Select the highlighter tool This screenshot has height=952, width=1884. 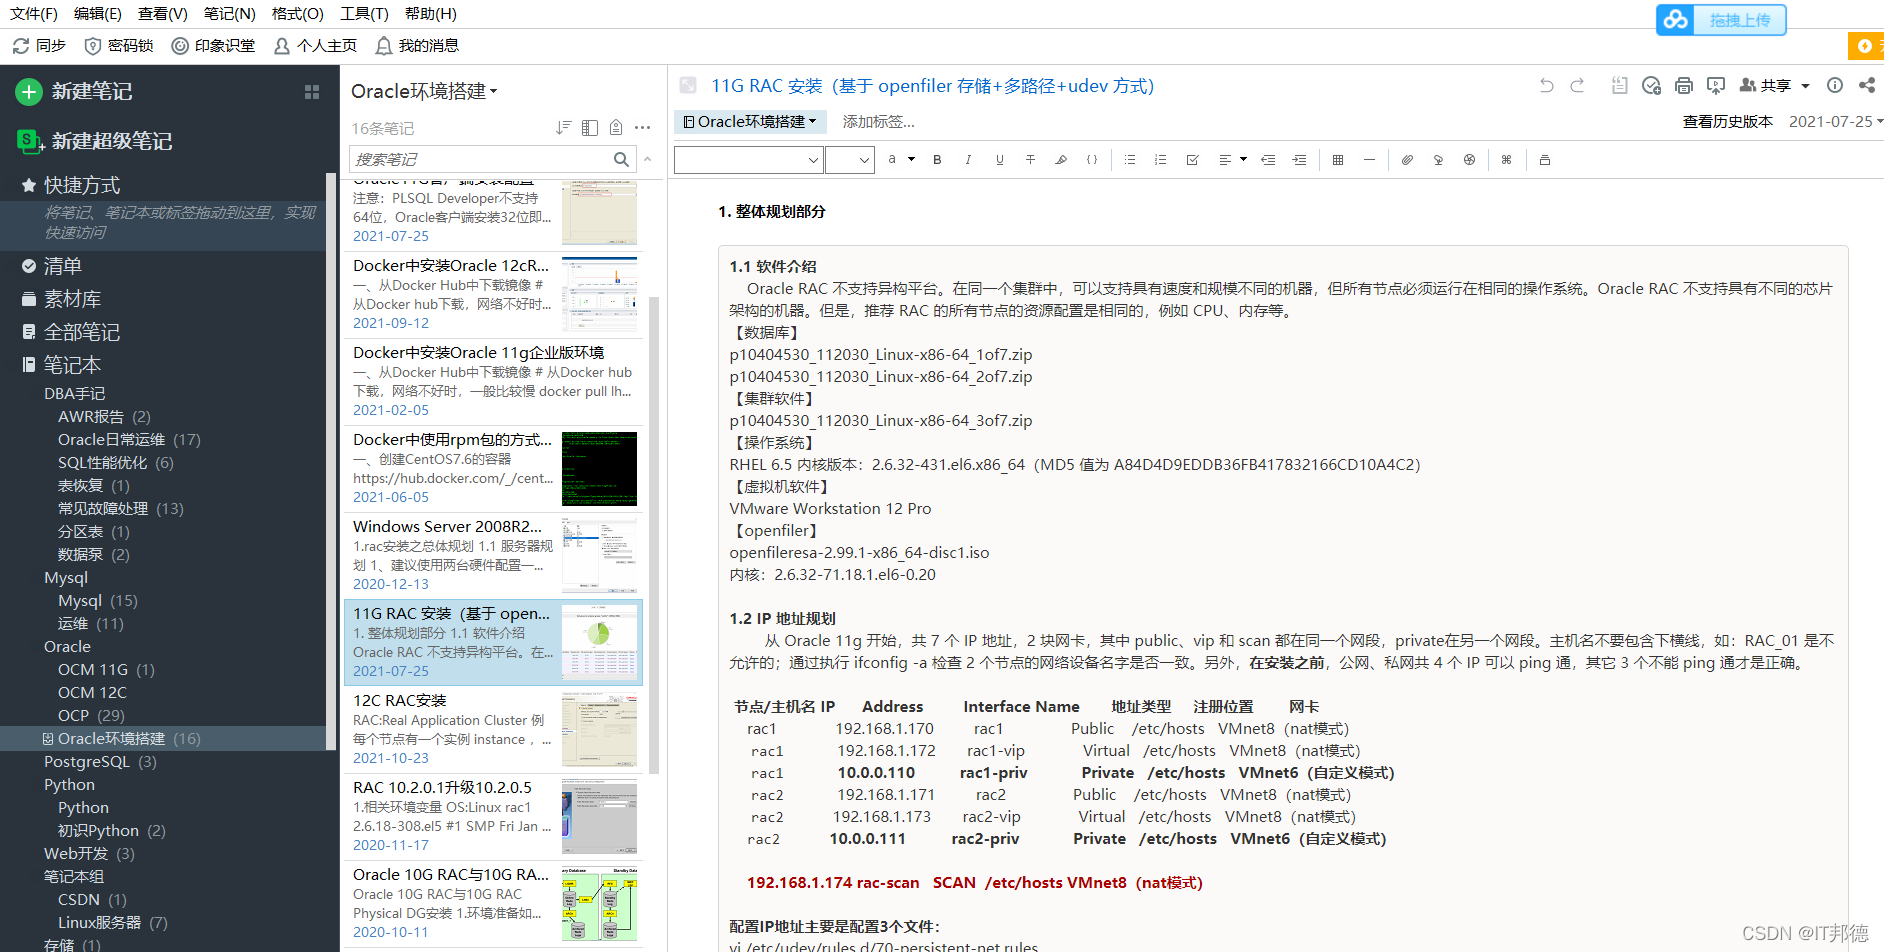coord(1061,160)
